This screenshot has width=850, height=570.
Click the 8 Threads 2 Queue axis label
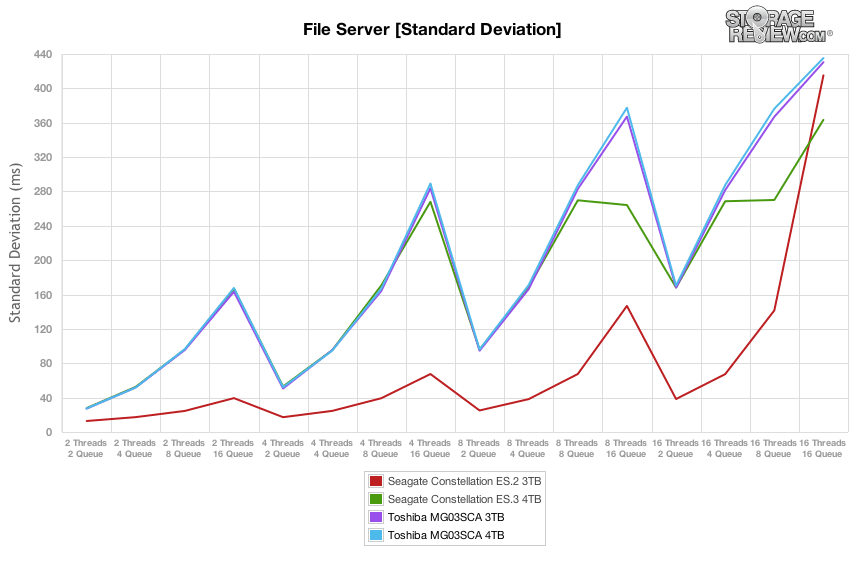click(479, 449)
